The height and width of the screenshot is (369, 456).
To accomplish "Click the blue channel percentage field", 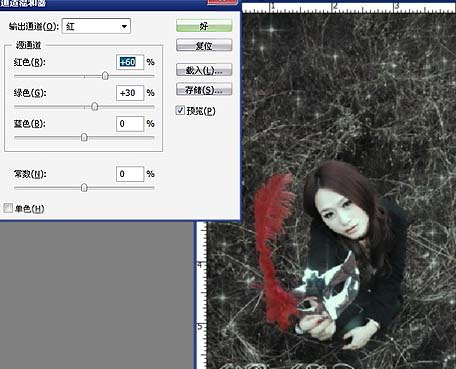I will point(130,124).
